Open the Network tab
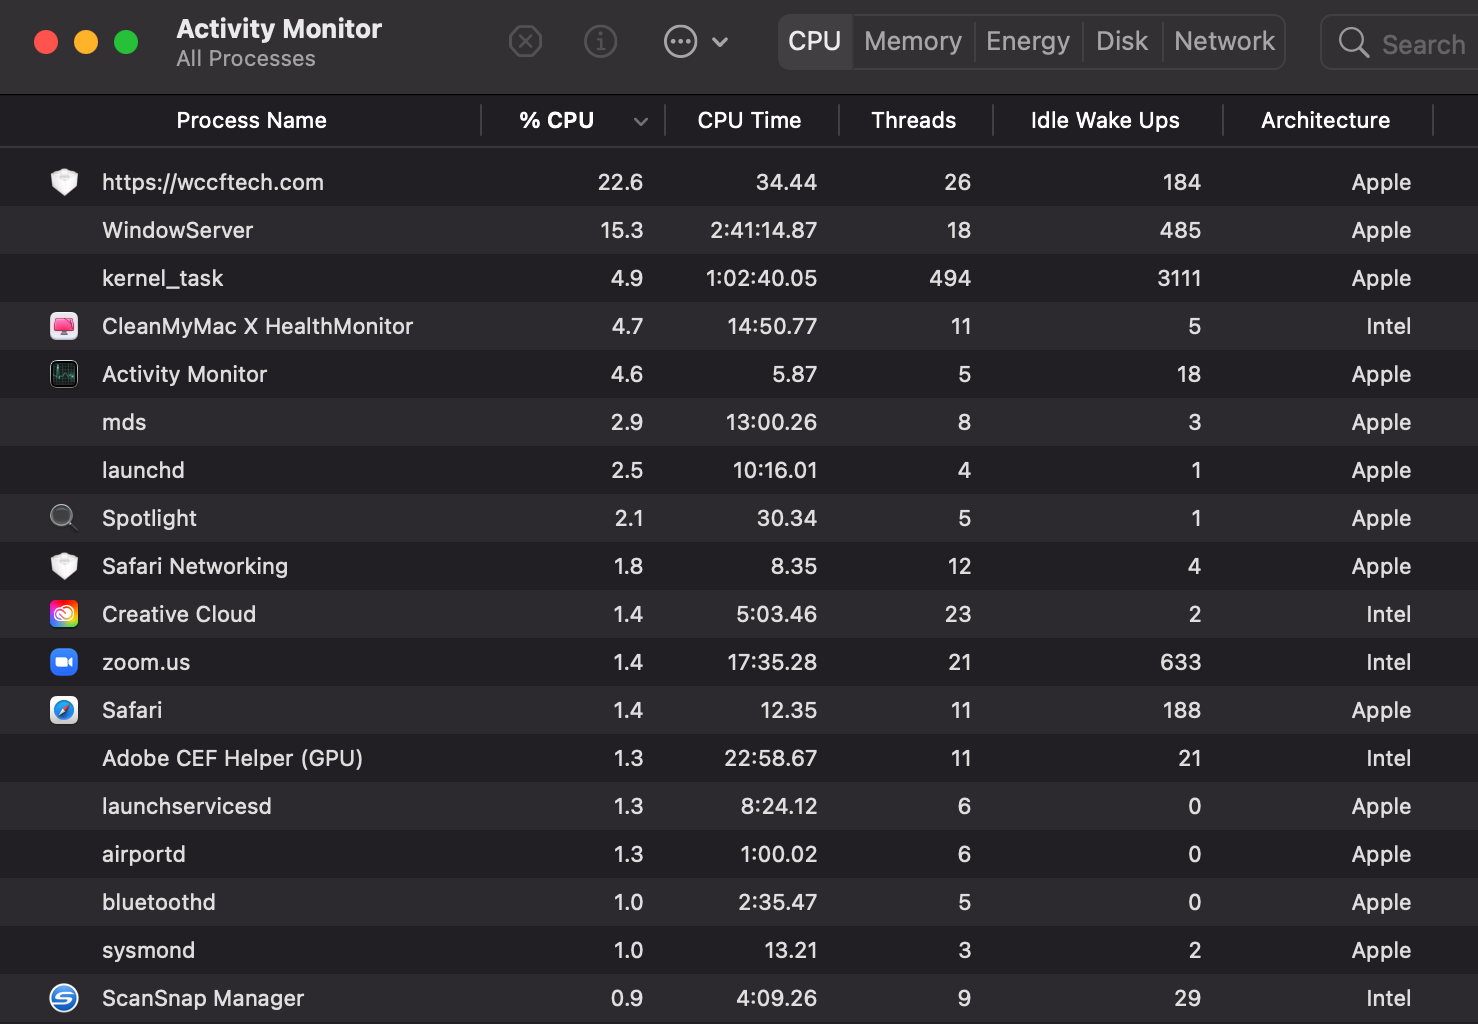 coord(1224,42)
